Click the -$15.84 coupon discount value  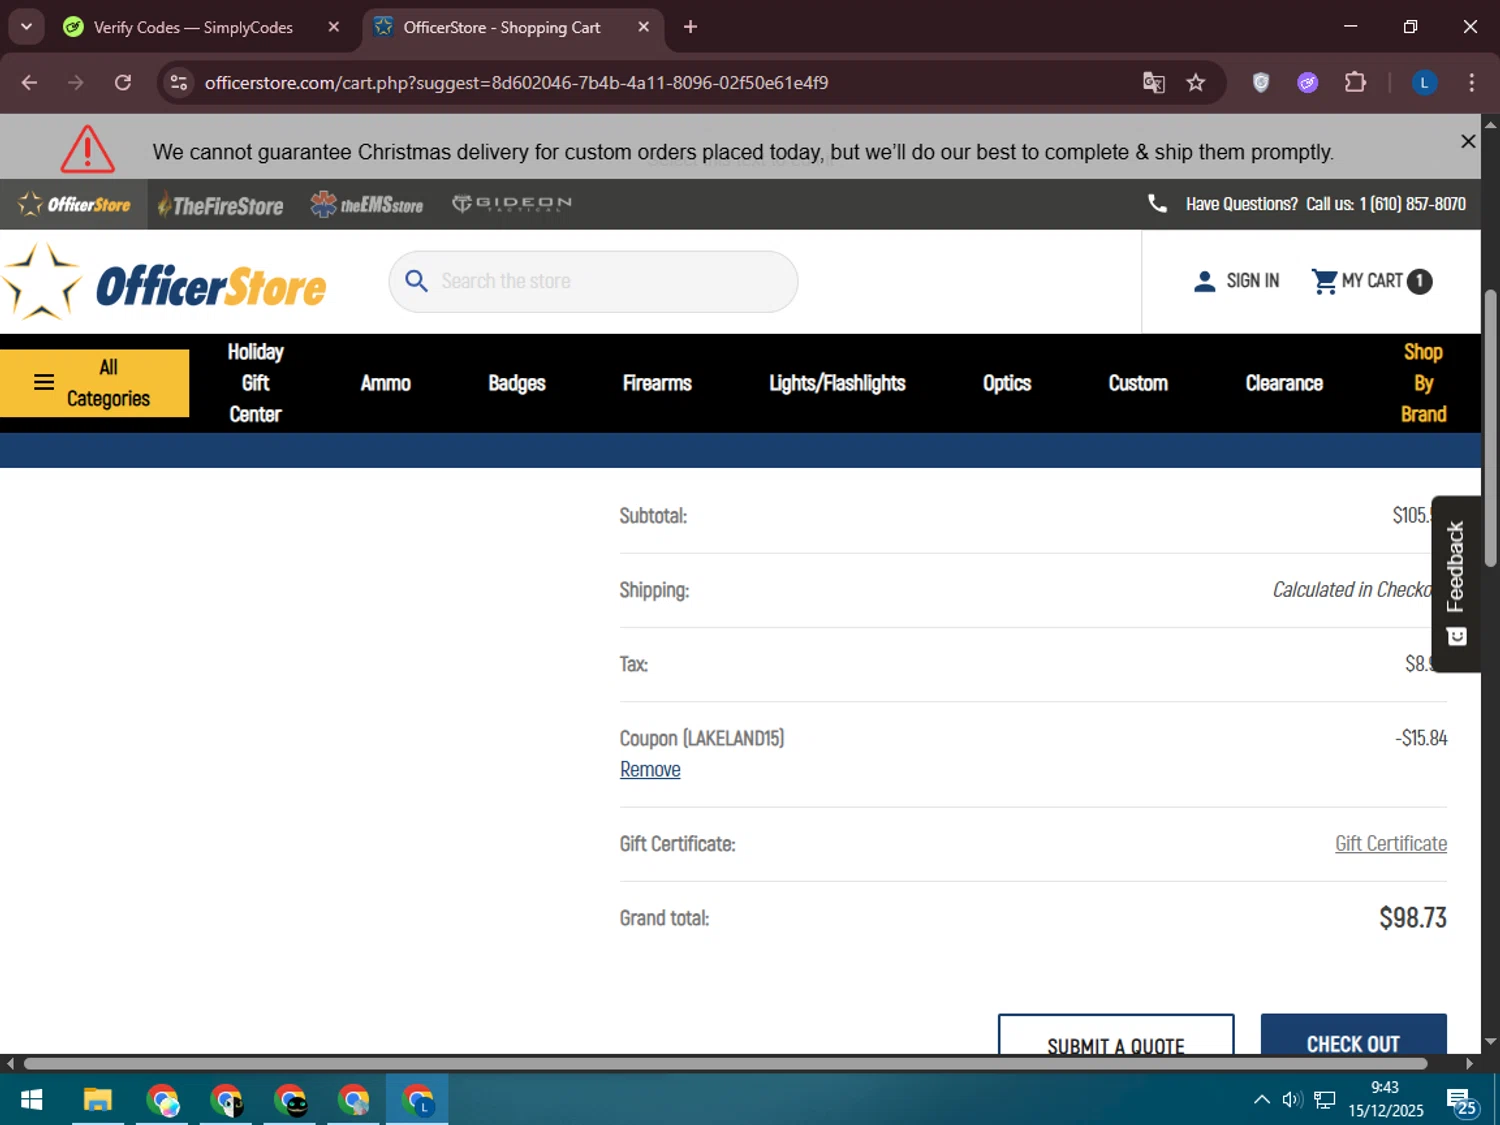tap(1421, 738)
